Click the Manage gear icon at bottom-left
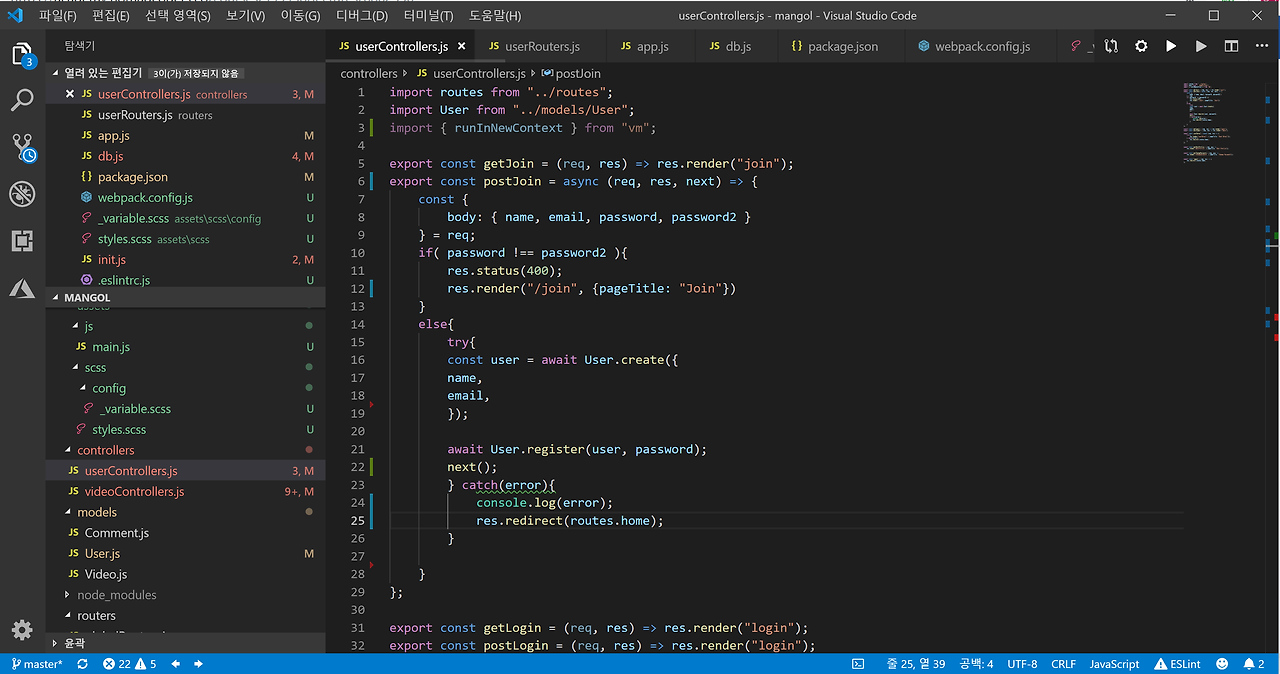Image resolution: width=1280 pixels, height=674 pixels. (22, 629)
